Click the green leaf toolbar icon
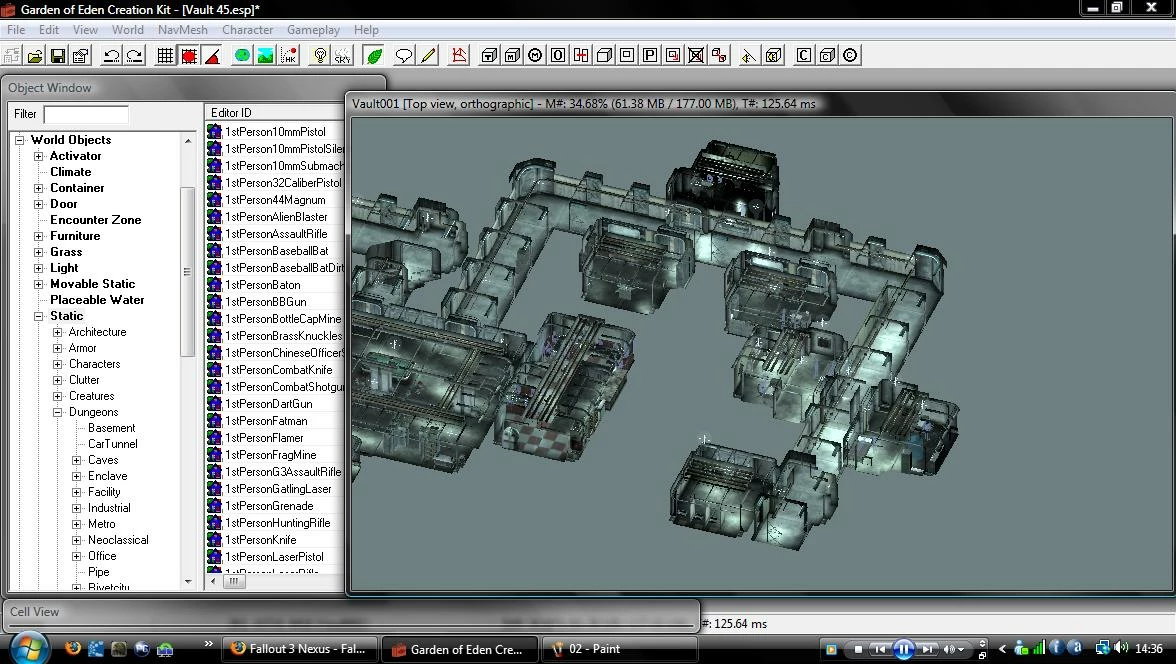 coord(374,56)
